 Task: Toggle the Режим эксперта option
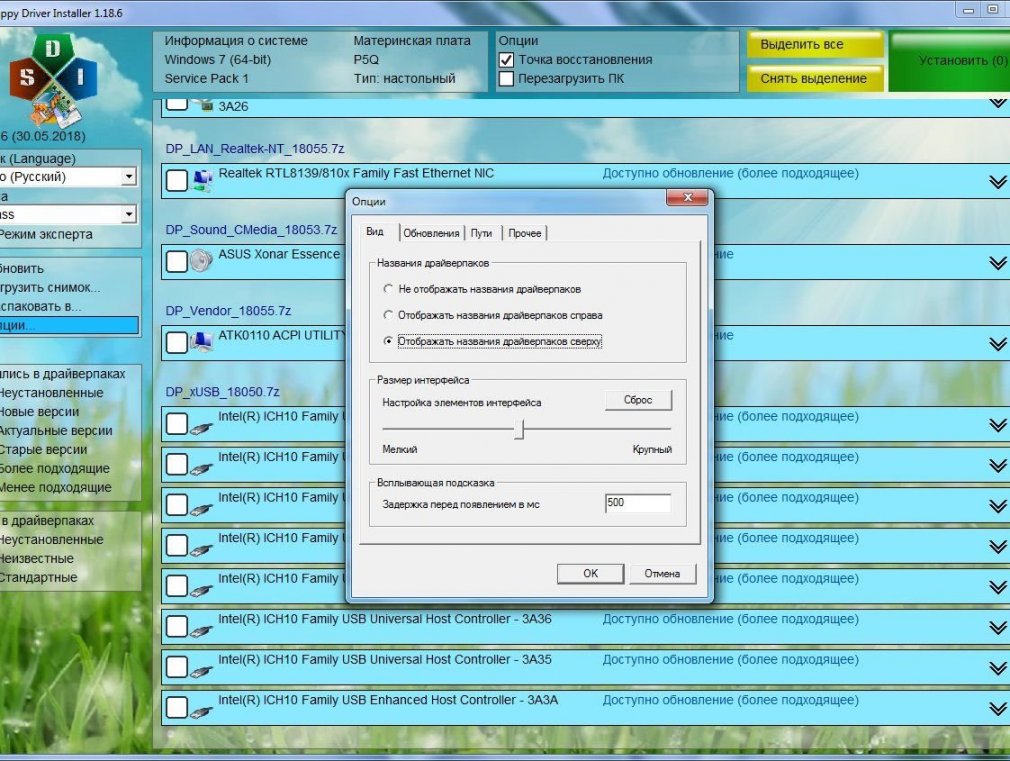(46, 234)
